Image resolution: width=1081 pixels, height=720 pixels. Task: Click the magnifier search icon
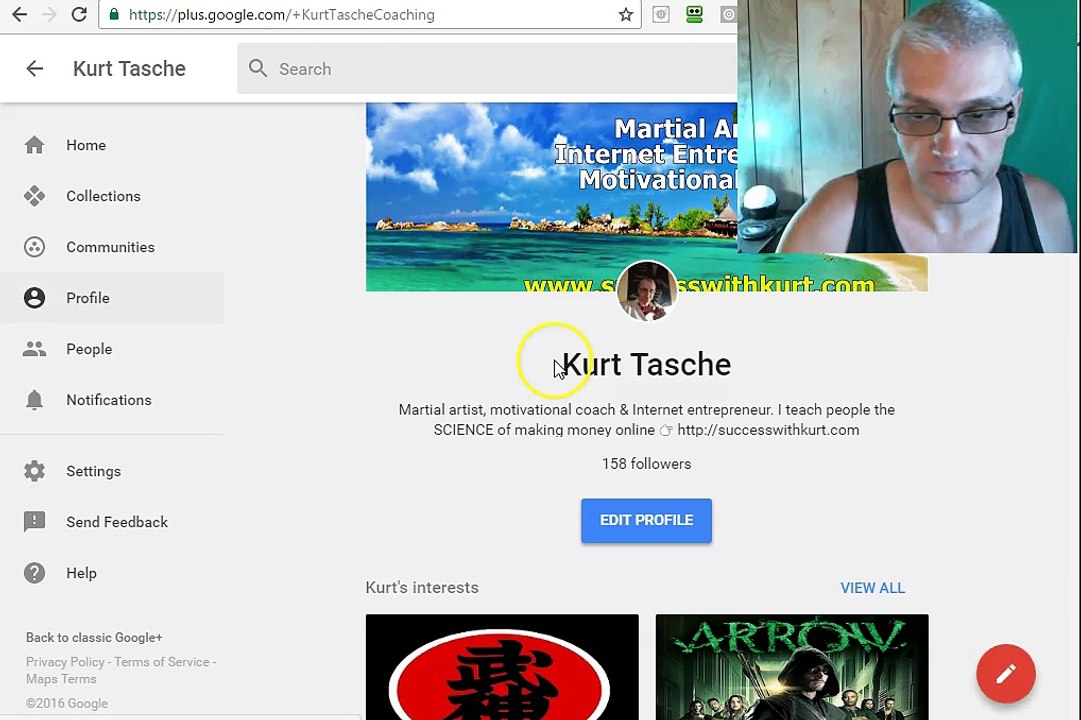coord(258,68)
